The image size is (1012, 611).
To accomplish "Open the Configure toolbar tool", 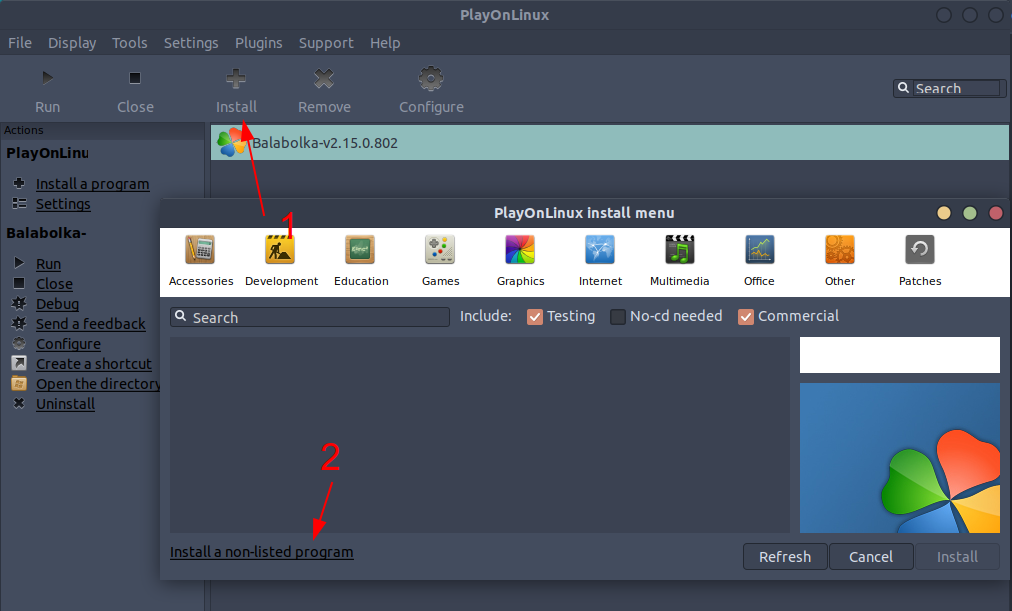I will click(x=430, y=89).
